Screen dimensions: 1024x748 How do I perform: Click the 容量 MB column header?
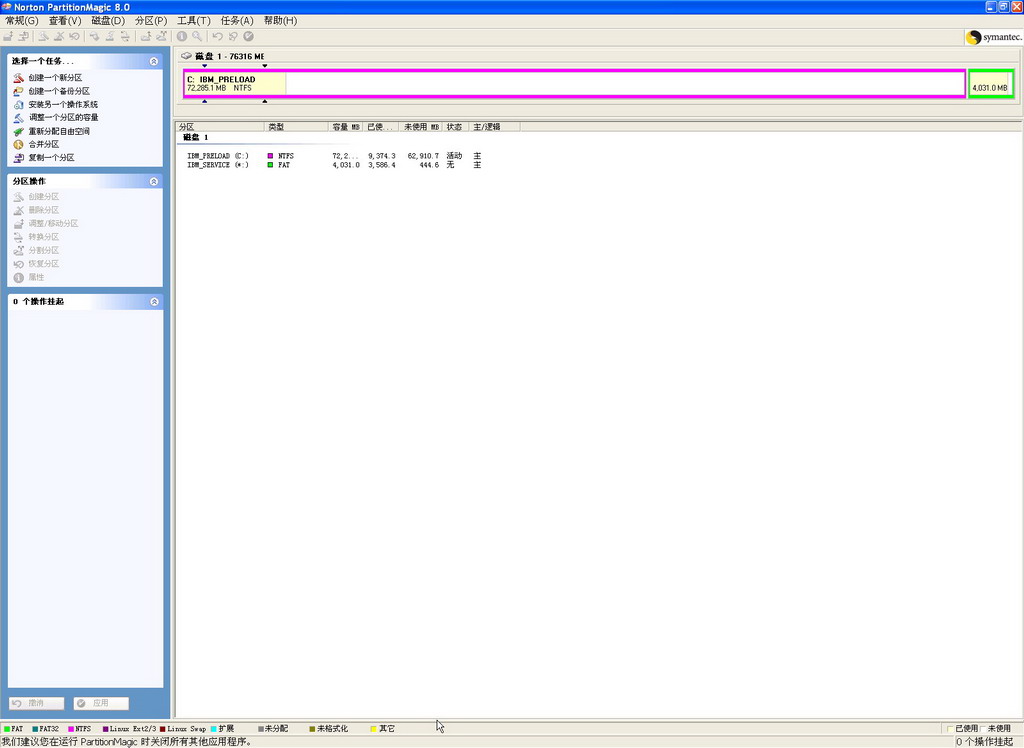(x=345, y=127)
